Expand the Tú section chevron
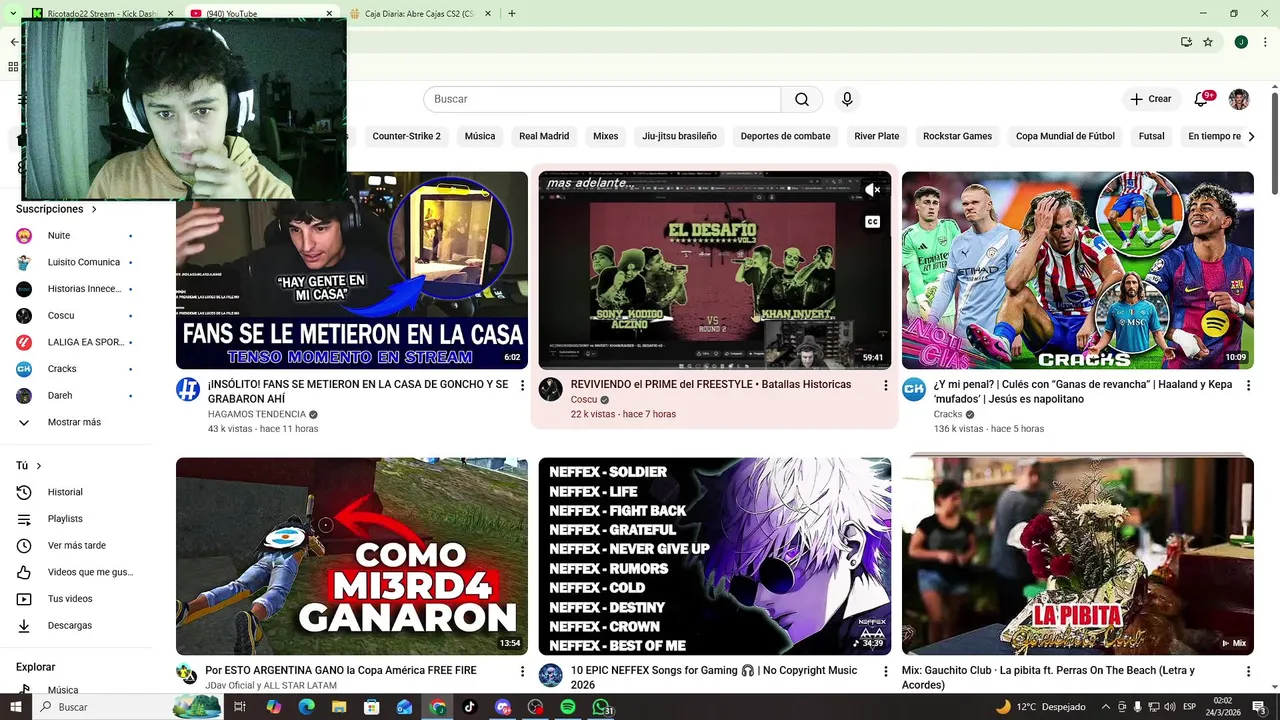Image resolution: width=1280 pixels, height=720 pixels. (x=39, y=466)
